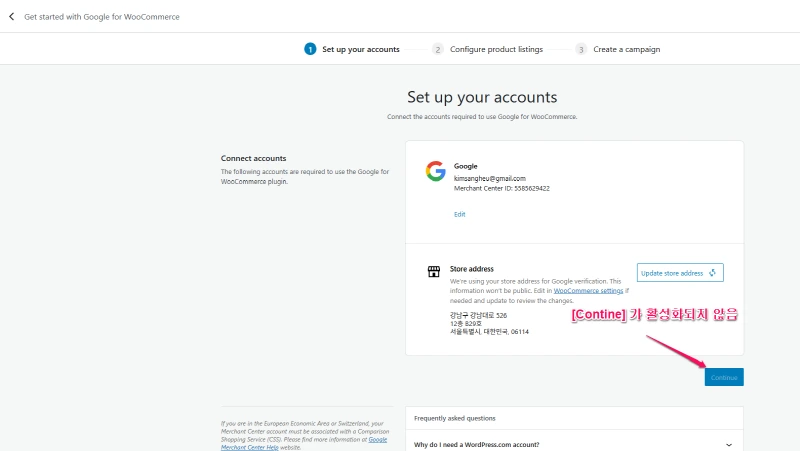Open WooCommerce settings link
The width and height of the screenshot is (800, 451).
588,291
